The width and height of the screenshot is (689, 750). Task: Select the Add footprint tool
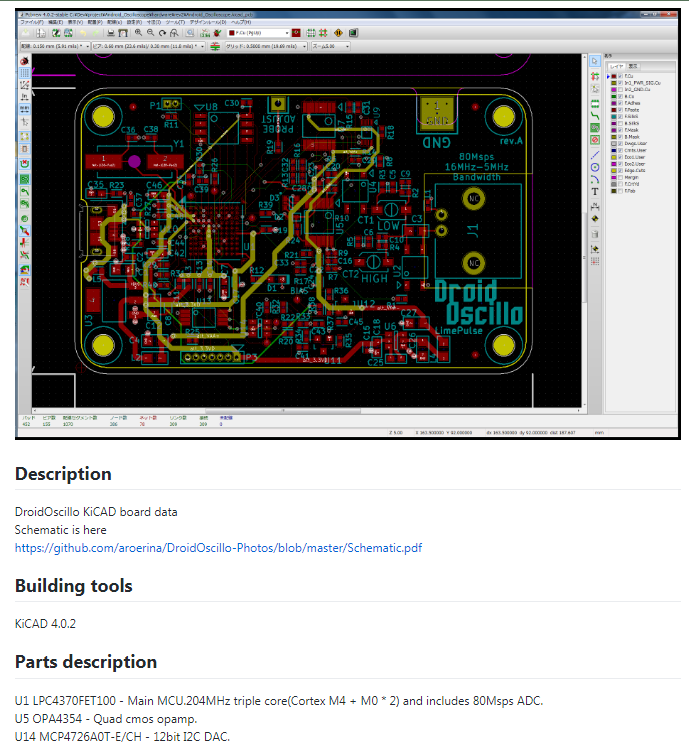[595, 104]
